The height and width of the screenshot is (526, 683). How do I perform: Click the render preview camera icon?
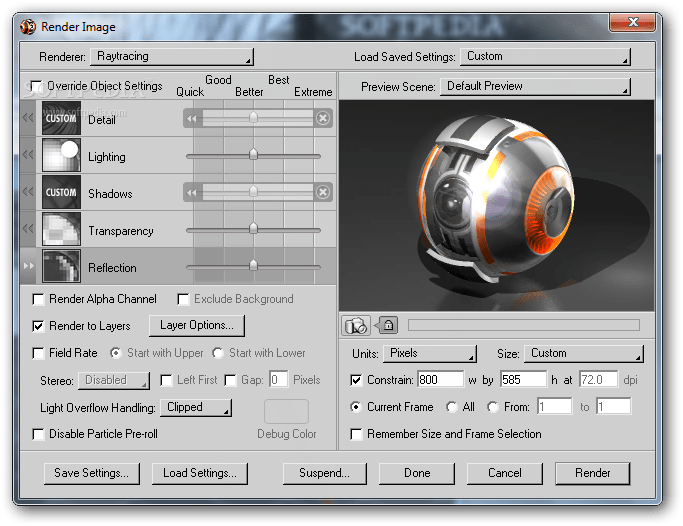[356, 326]
